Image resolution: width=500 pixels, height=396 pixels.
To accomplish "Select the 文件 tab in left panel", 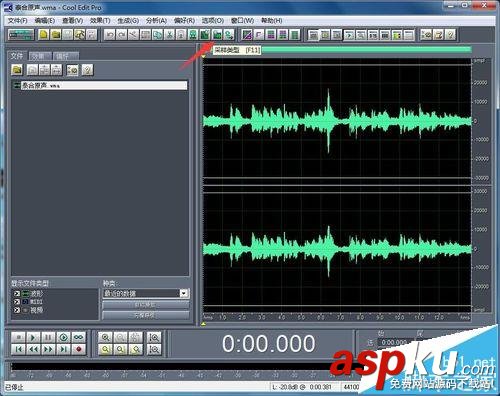I will pyautogui.click(x=17, y=56).
